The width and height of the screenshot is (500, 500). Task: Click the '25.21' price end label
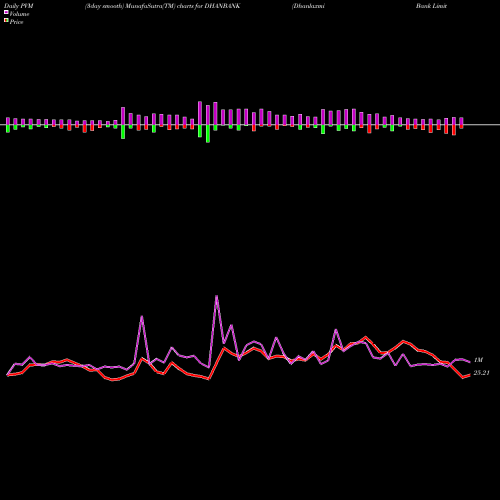[481, 373]
